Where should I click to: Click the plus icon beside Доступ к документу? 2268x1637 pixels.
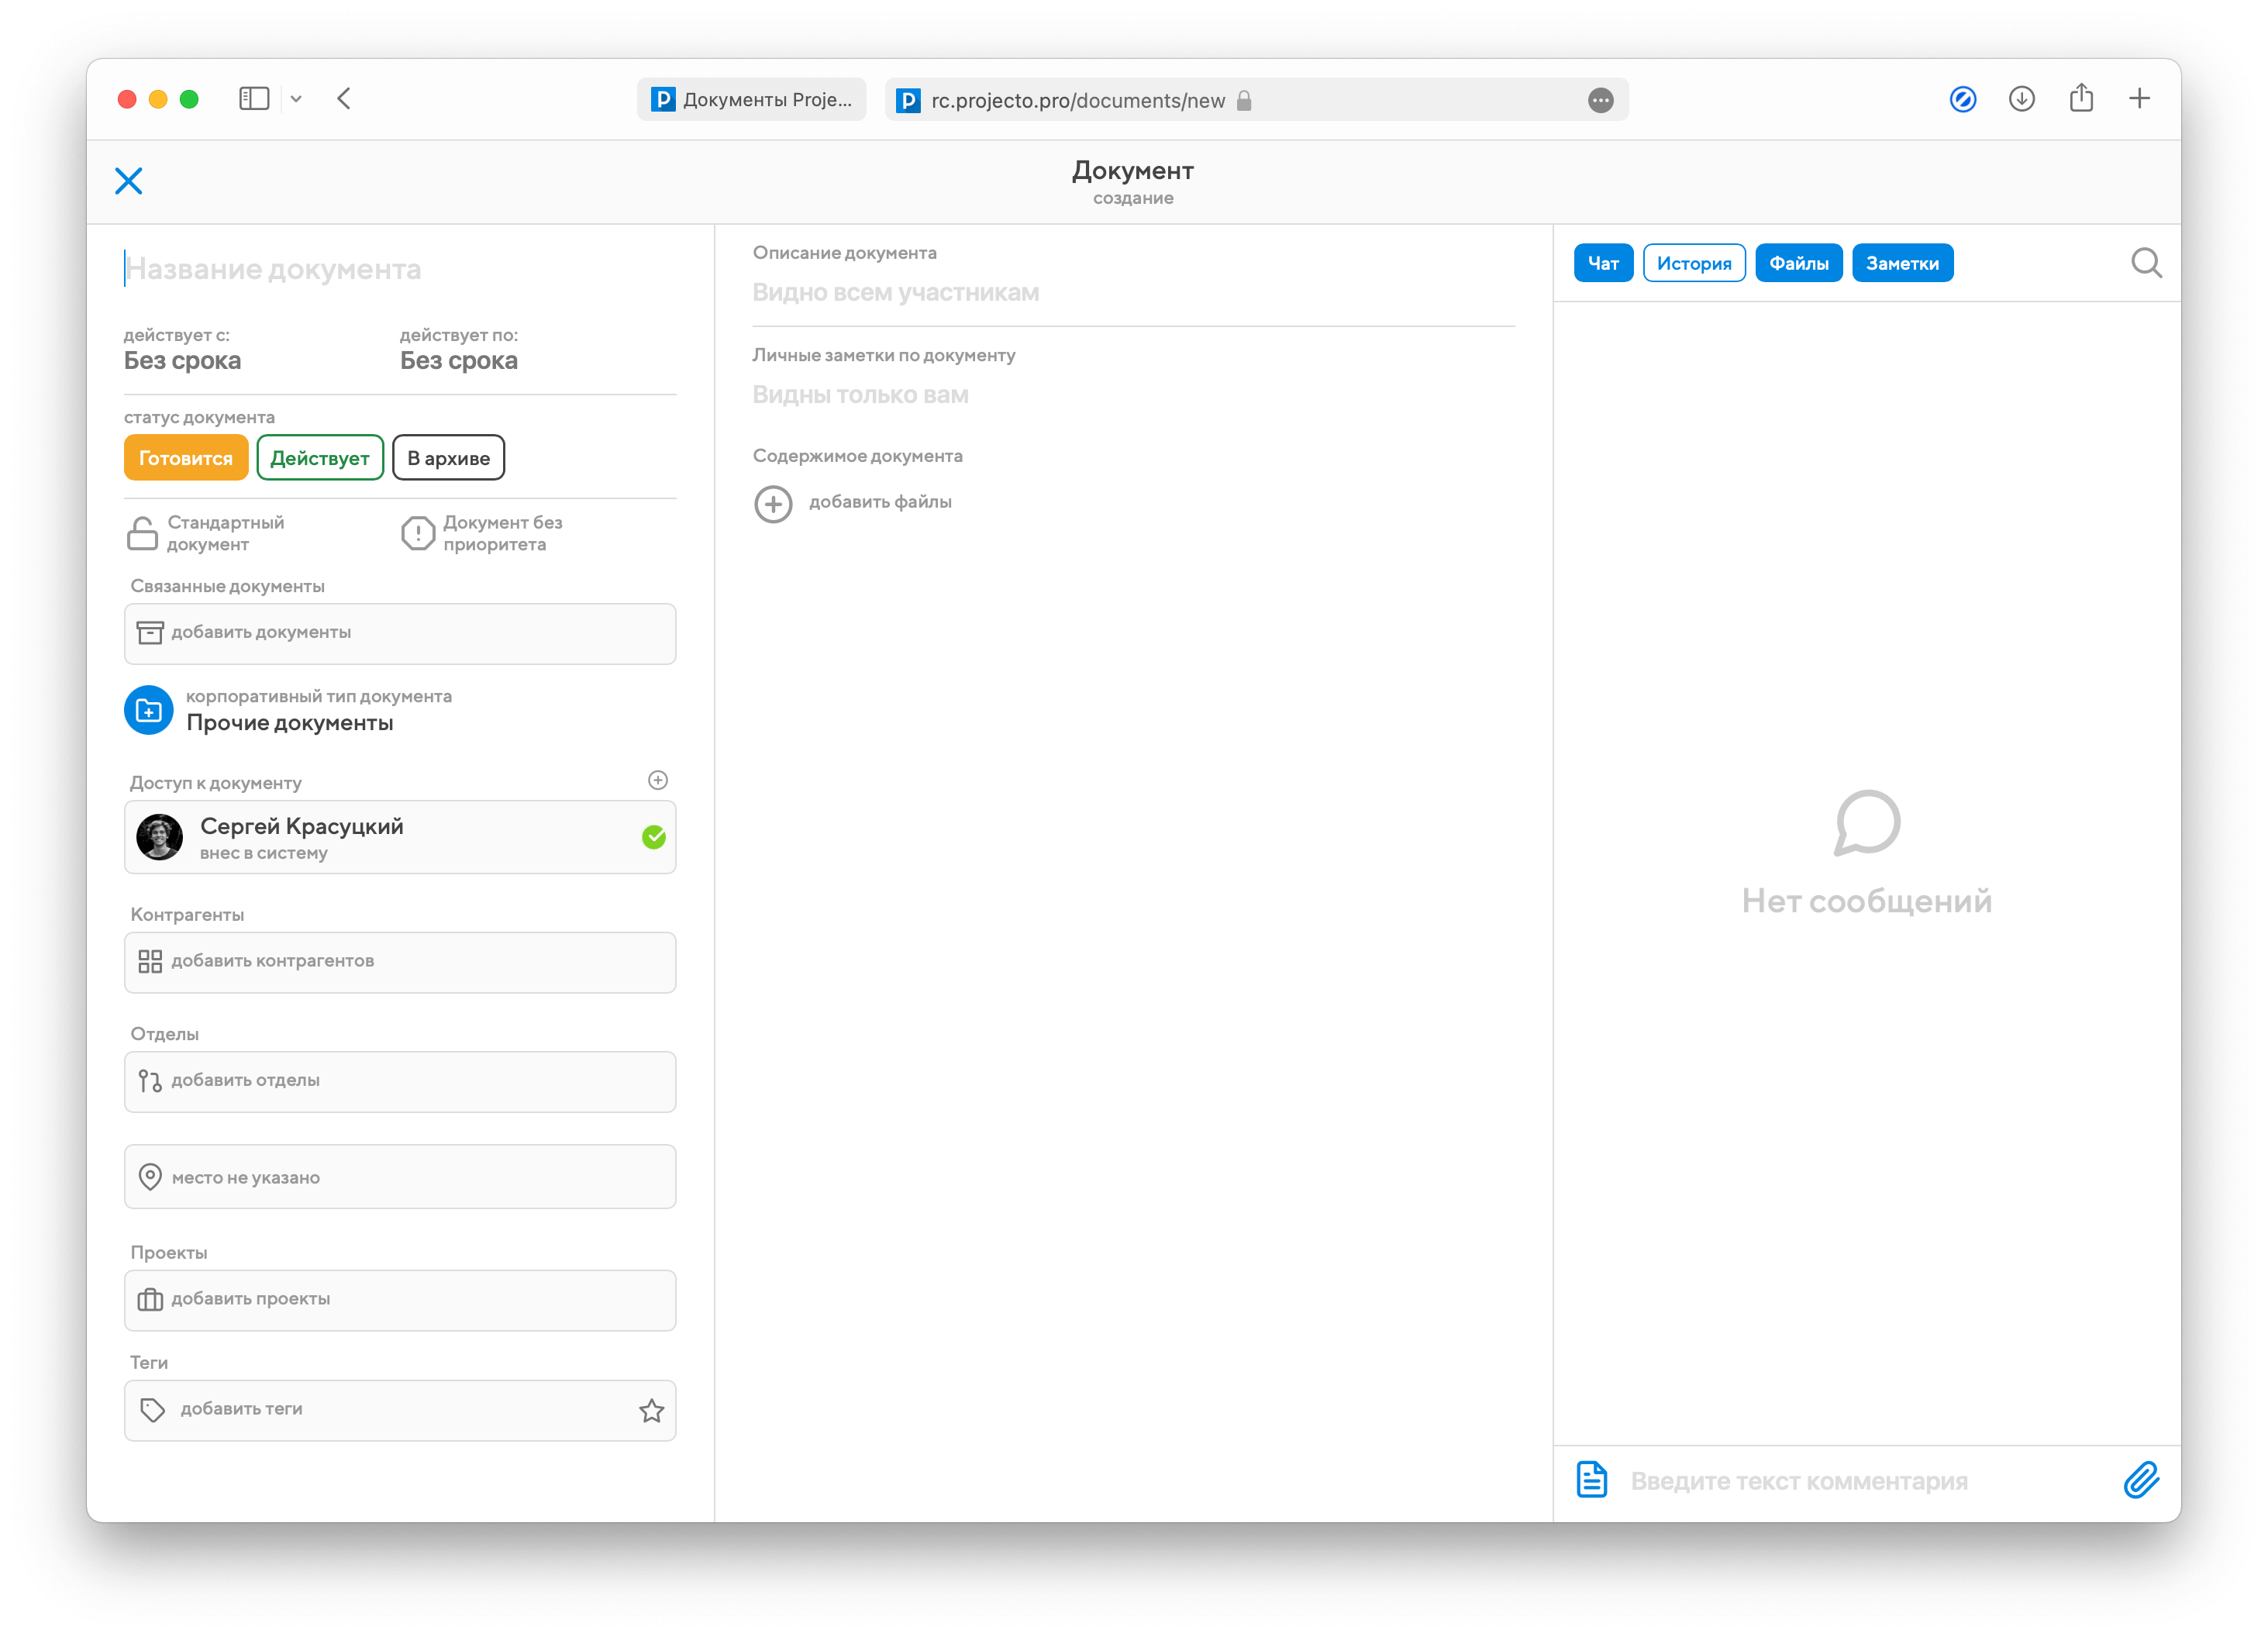(657, 780)
